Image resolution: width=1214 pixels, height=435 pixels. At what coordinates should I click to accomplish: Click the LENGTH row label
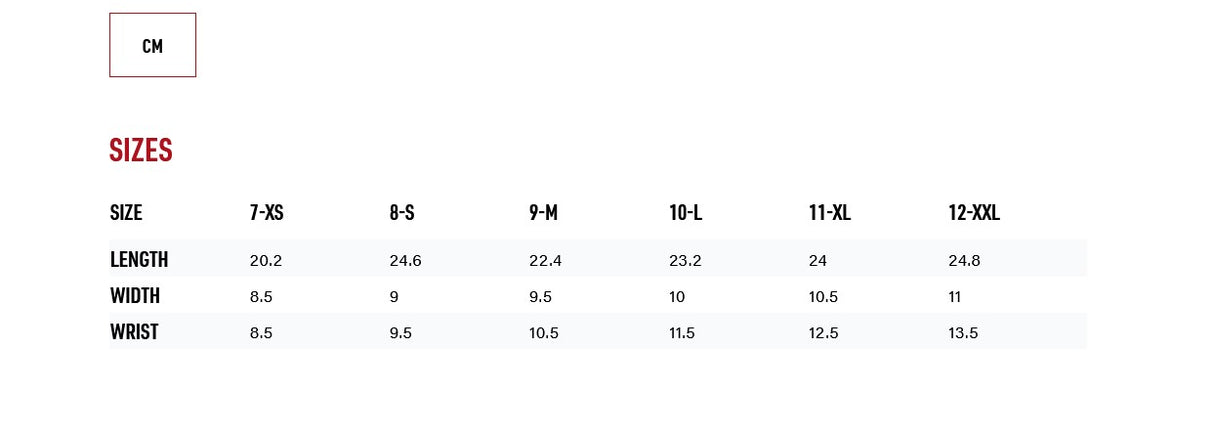click(x=139, y=259)
